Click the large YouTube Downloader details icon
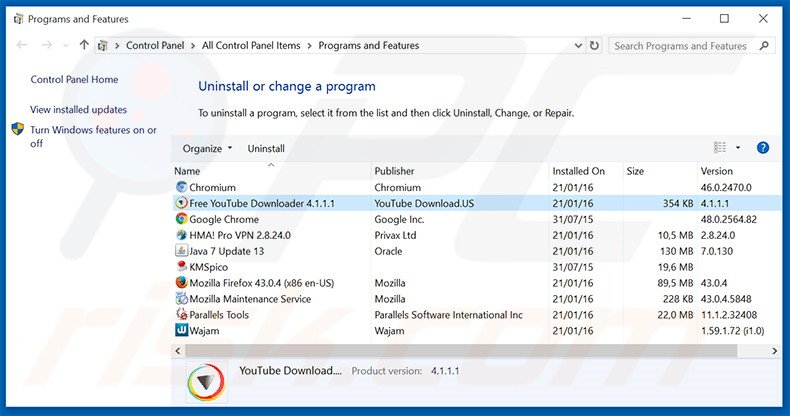This screenshot has height=416, width=790. (x=206, y=383)
